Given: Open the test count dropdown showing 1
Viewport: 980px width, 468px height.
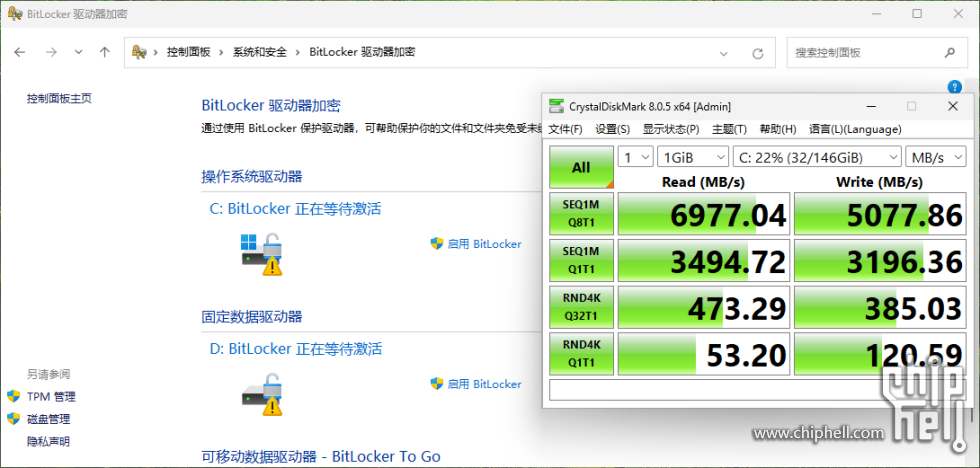Looking at the screenshot, I should (636, 157).
